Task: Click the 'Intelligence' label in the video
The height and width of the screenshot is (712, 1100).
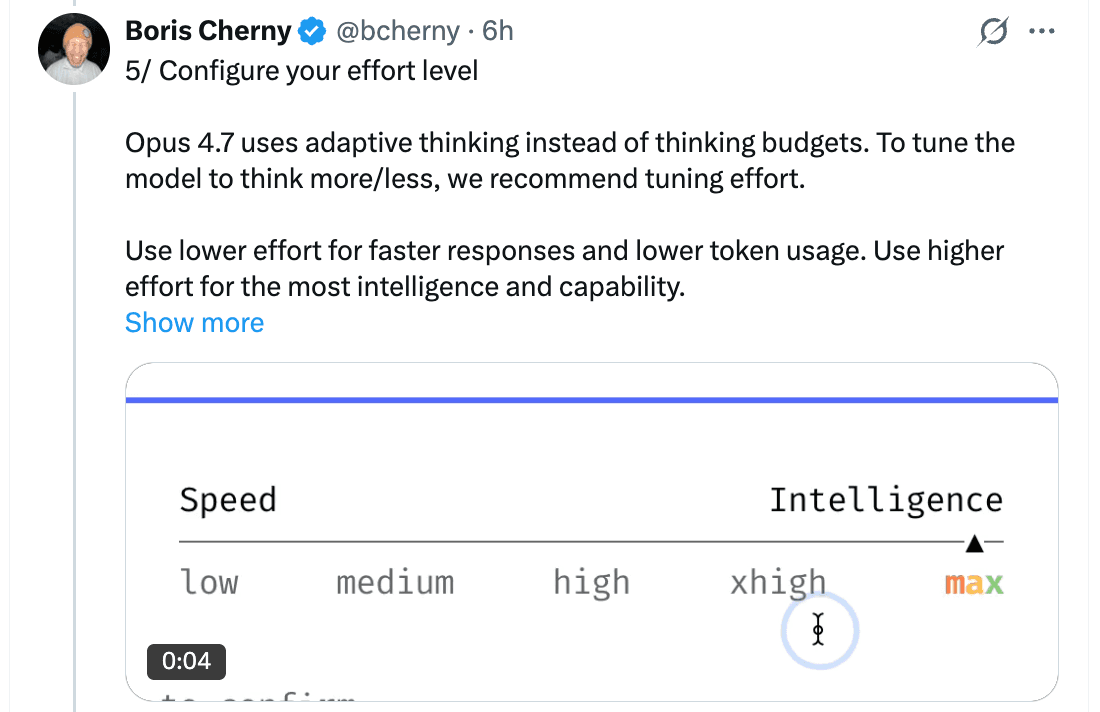Action: point(886,499)
